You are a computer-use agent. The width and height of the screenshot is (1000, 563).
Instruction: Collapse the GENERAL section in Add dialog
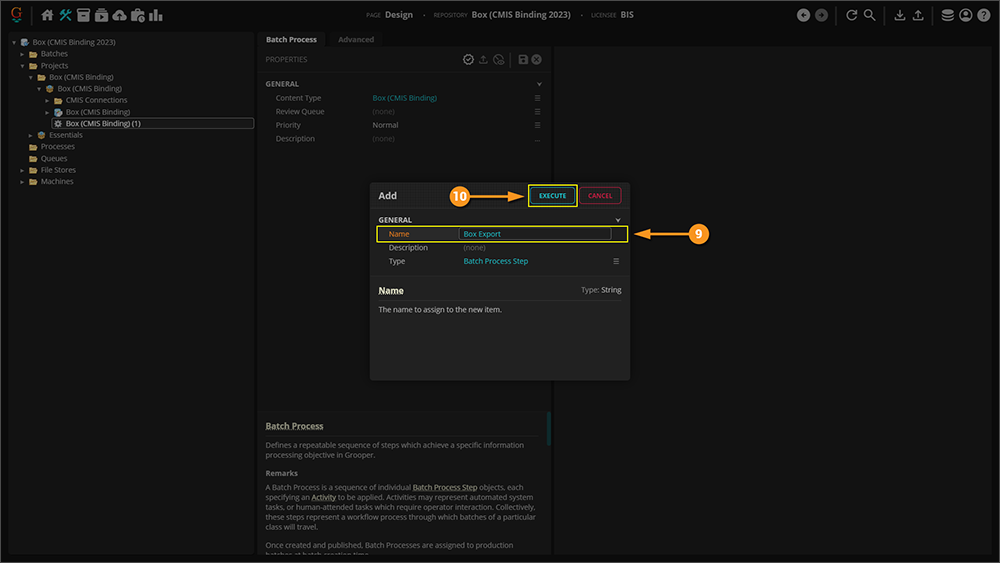[618, 220]
